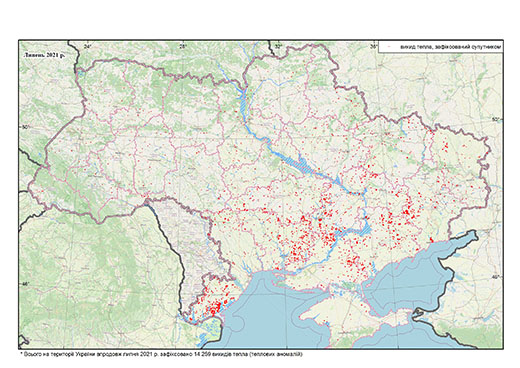Click the 36° longitude label on top edge

tap(374, 47)
